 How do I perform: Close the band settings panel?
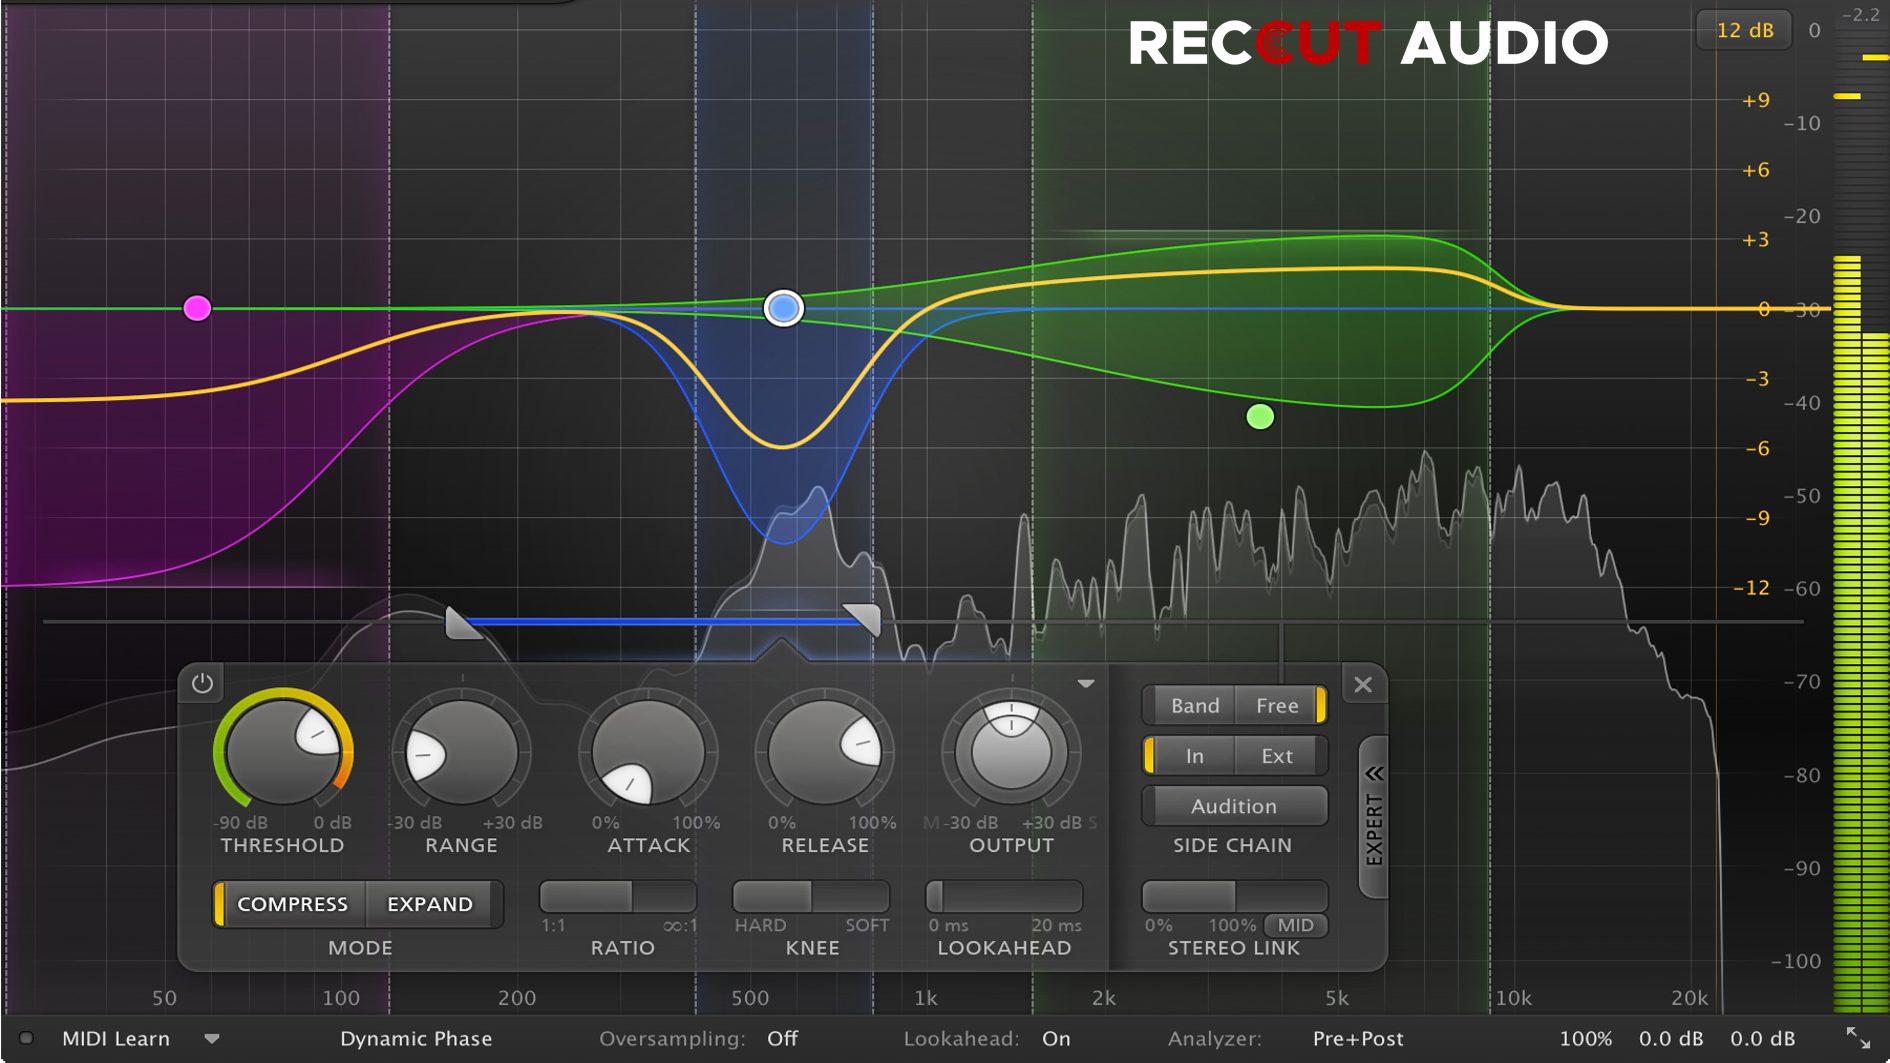(1362, 685)
